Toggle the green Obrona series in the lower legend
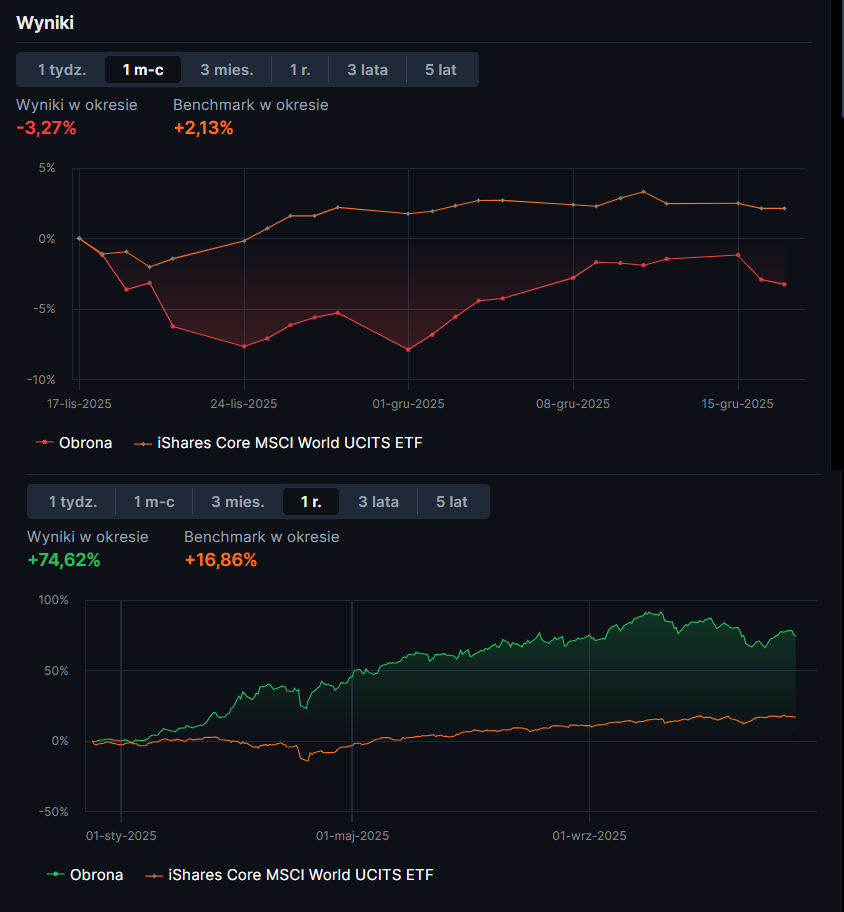The image size is (844, 912). point(96,875)
